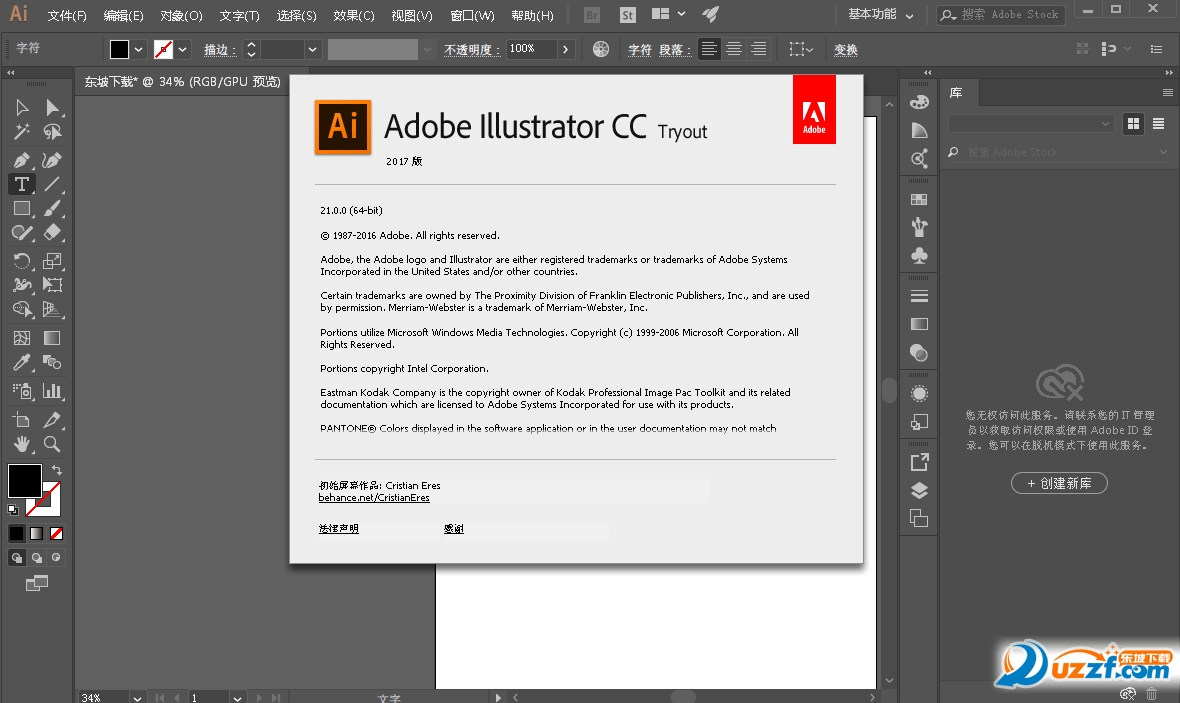Viewport: 1180px width, 703px height.
Task: Select the Type tool in the toolbar
Action: point(20,184)
